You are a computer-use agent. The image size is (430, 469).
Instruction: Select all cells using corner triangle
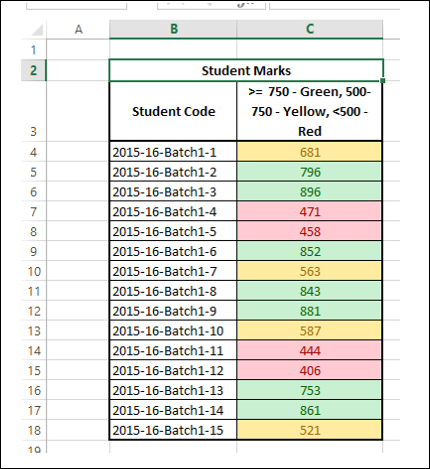[37, 30]
